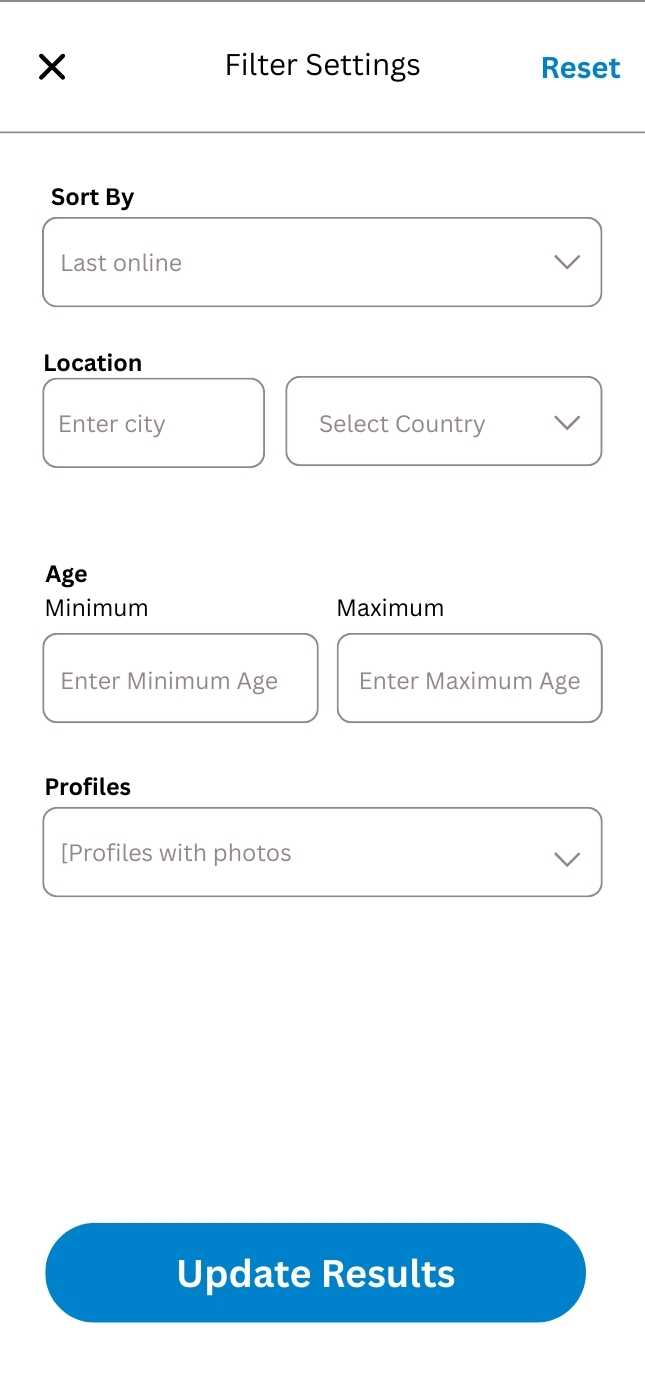
Task: Choose a country for the Location filter
Action: click(x=443, y=422)
